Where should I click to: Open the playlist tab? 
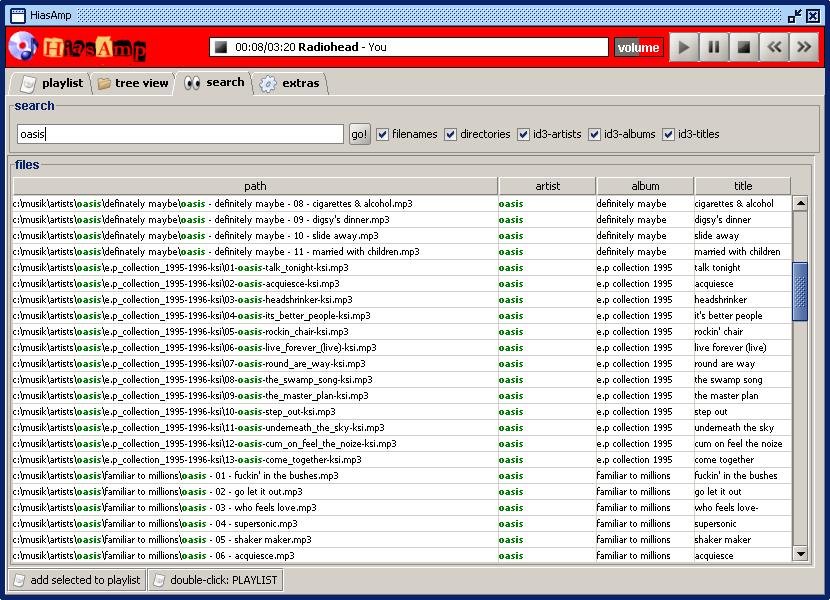tap(51, 83)
